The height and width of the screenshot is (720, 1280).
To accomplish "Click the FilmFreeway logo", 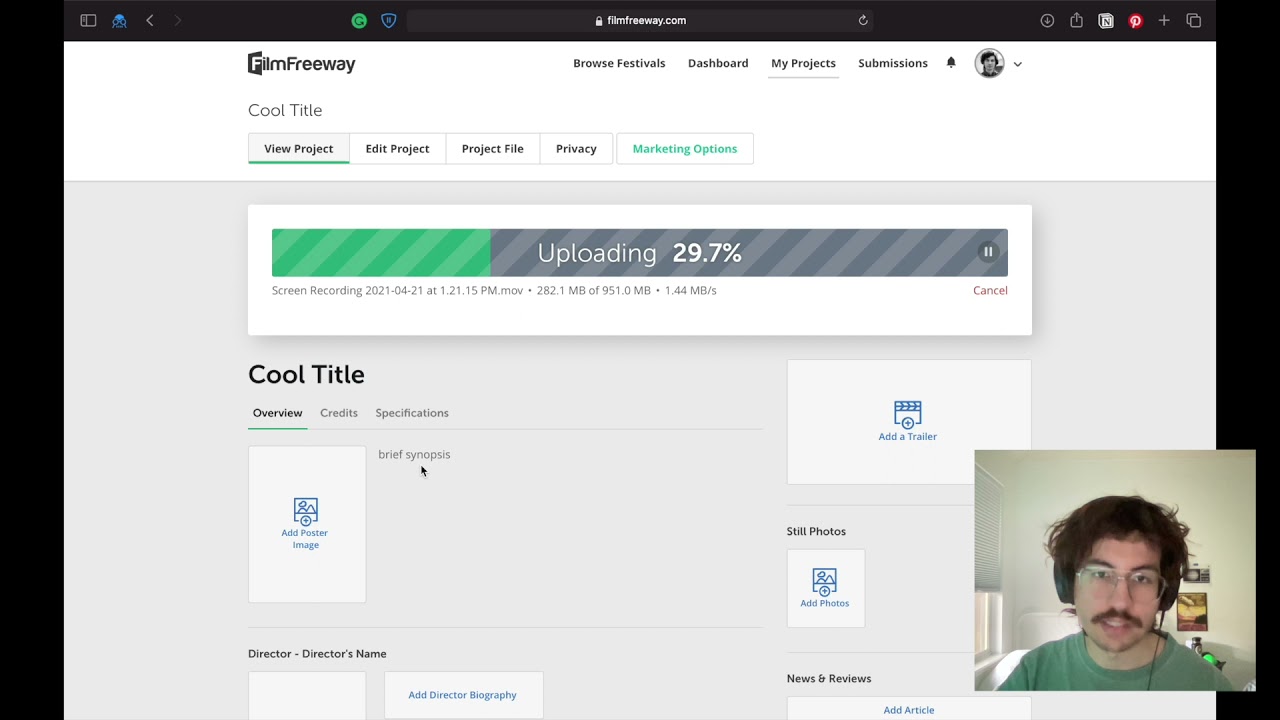I will pyautogui.click(x=301, y=64).
